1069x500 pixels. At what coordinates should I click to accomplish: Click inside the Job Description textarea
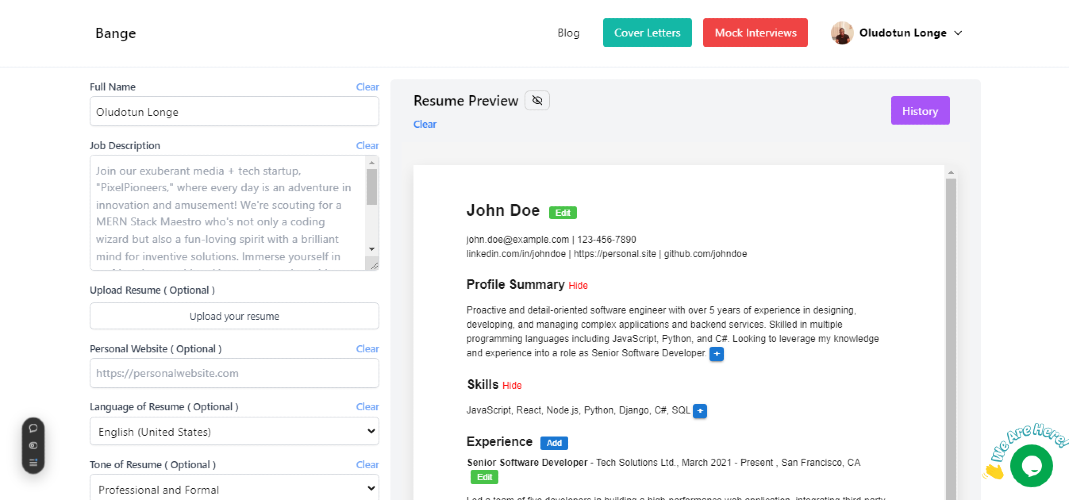click(x=228, y=213)
